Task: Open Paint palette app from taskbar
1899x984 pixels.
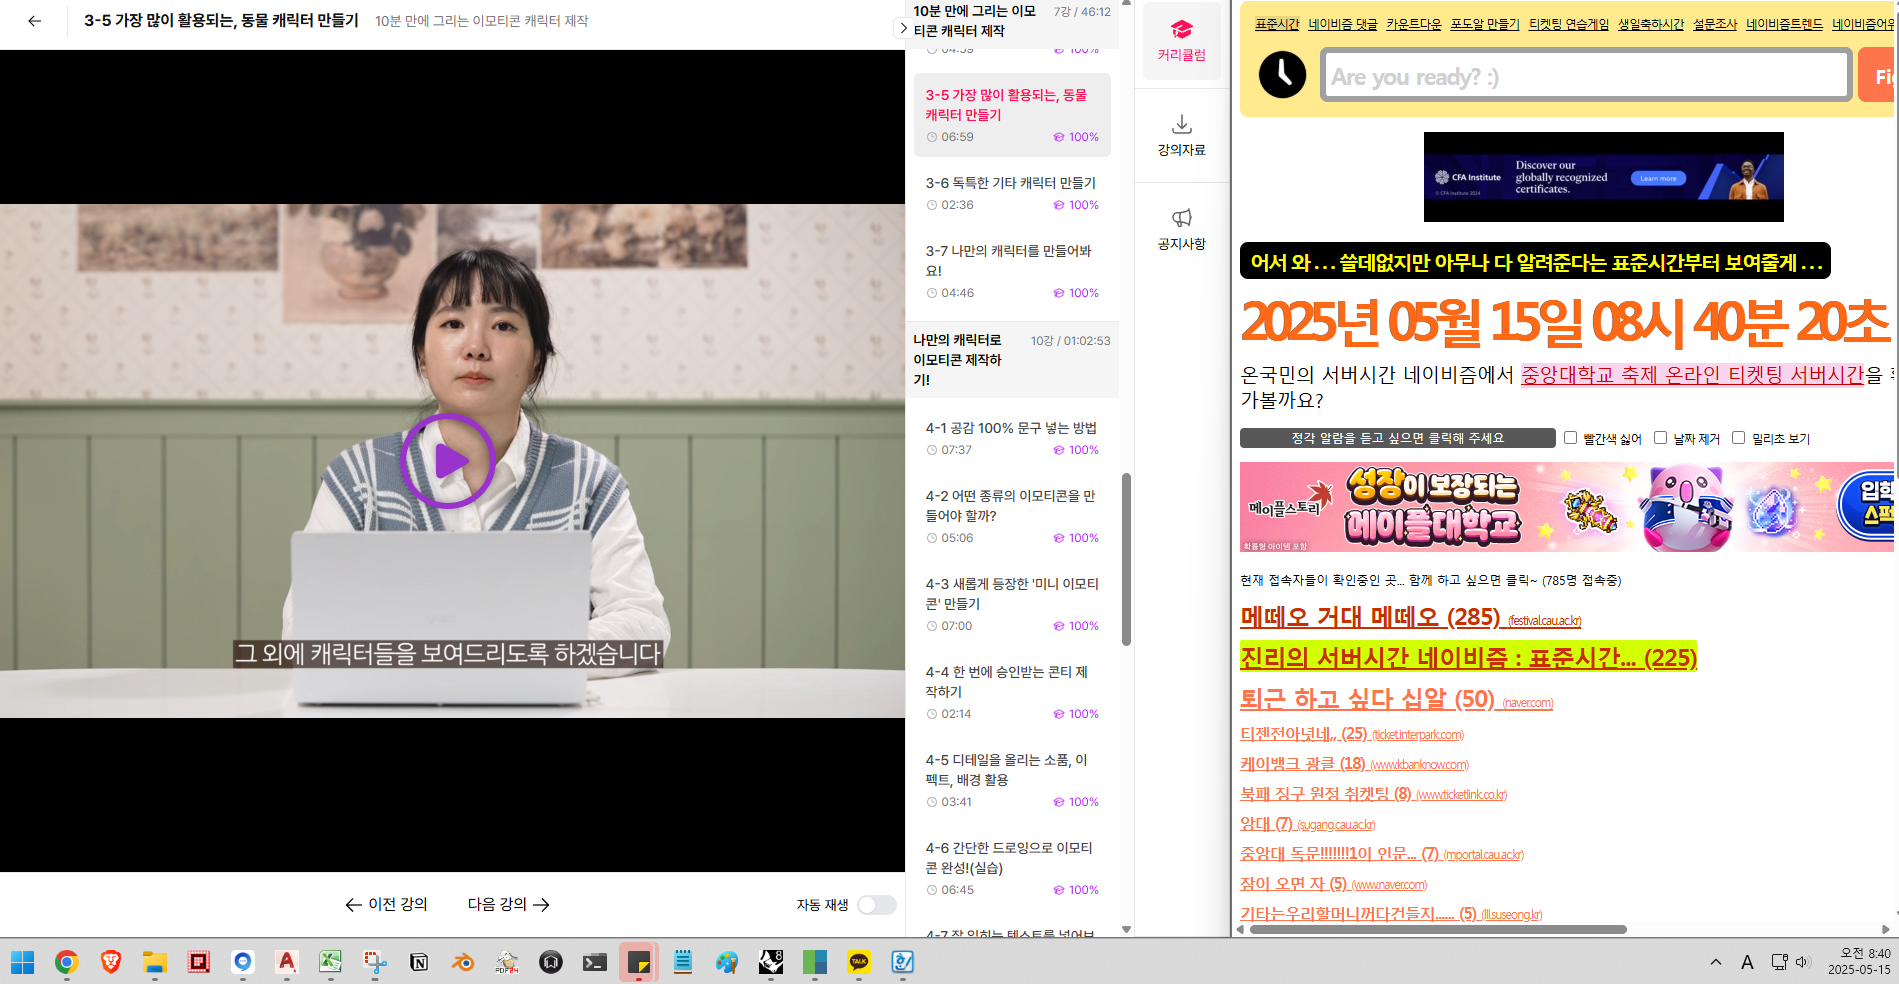Action: (727, 962)
